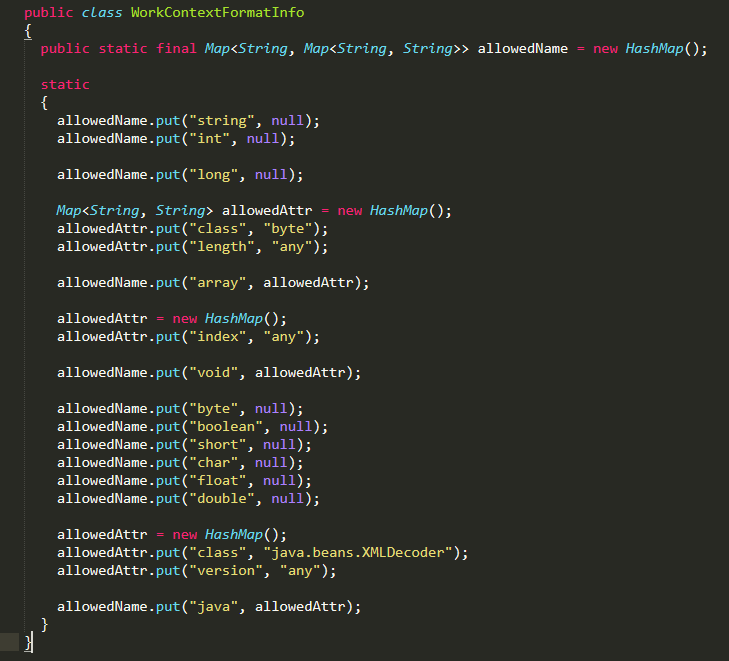
Task: Click the class keyword on the first line
Action: tap(102, 12)
